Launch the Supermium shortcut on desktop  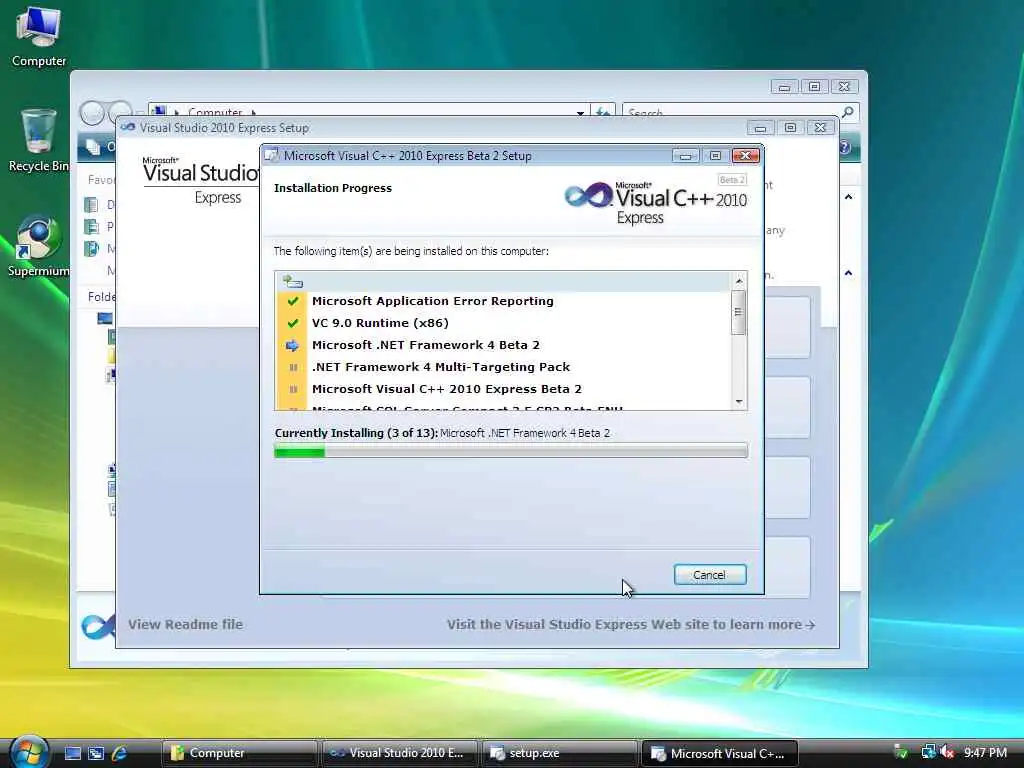coord(39,246)
